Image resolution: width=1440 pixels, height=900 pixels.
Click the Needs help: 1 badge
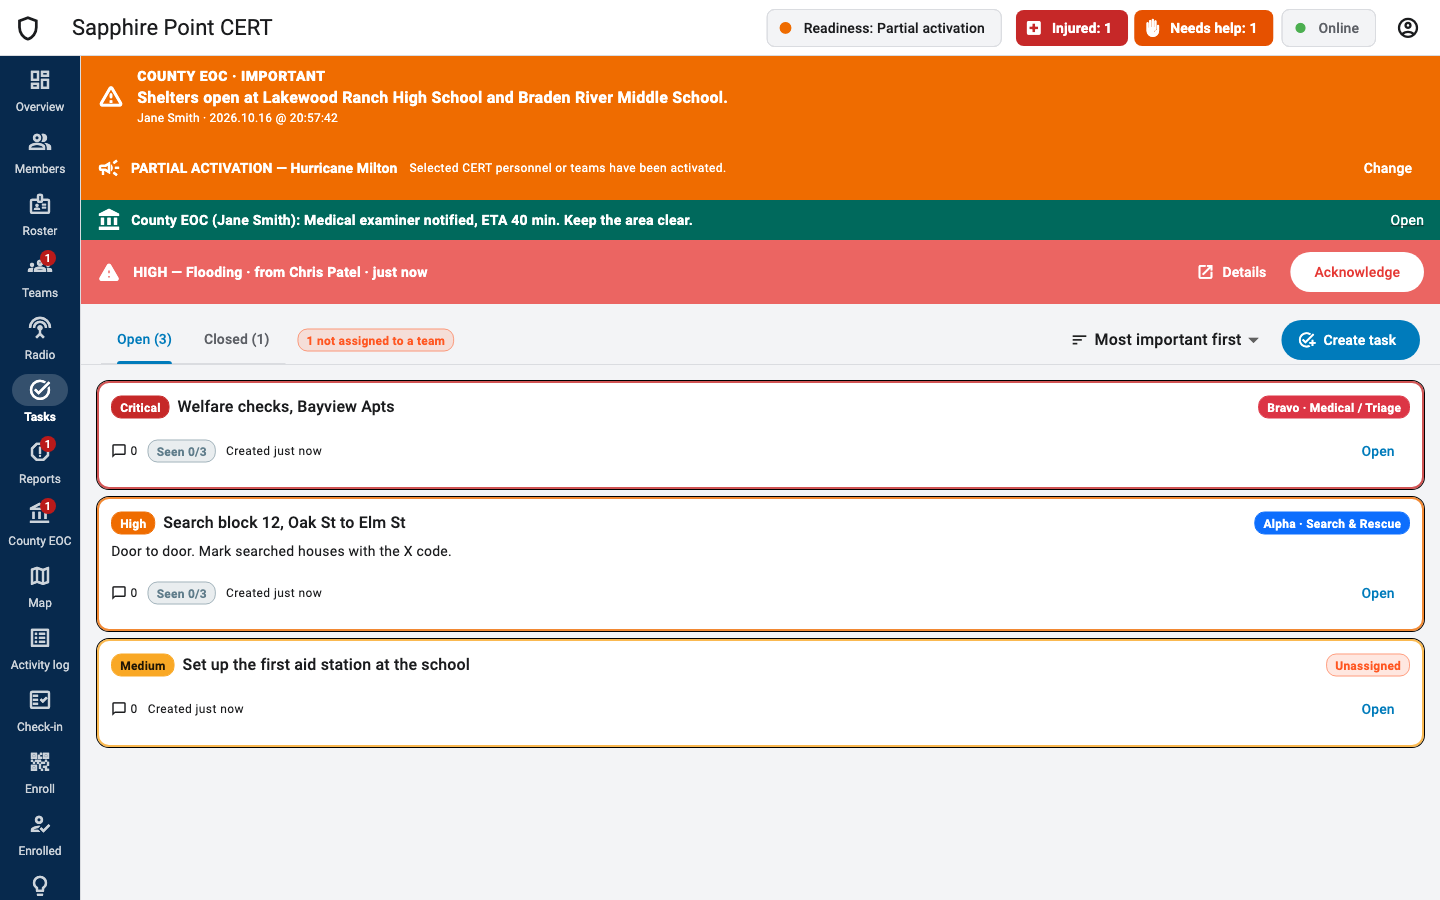[1203, 28]
